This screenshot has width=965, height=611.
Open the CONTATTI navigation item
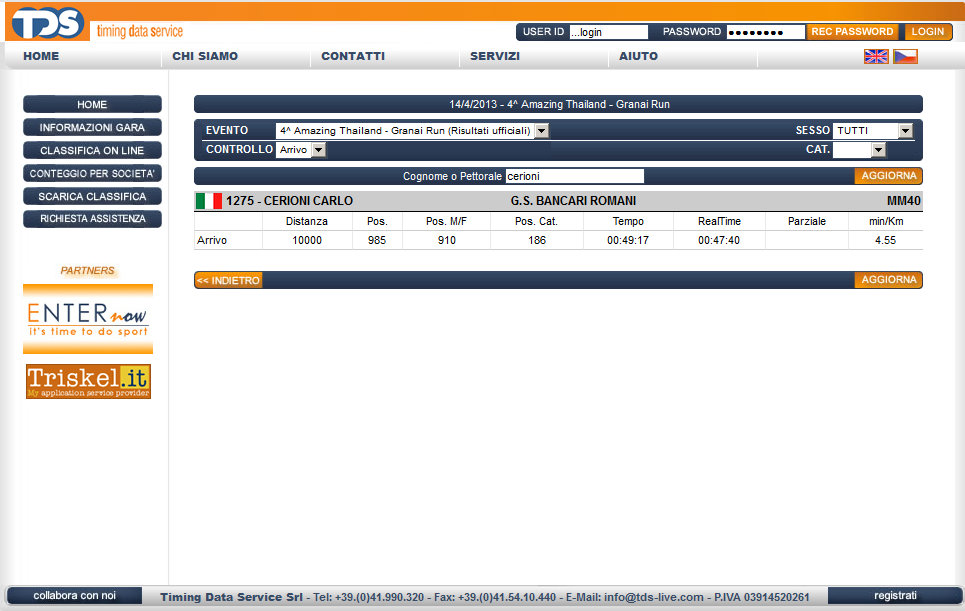click(353, 56)
